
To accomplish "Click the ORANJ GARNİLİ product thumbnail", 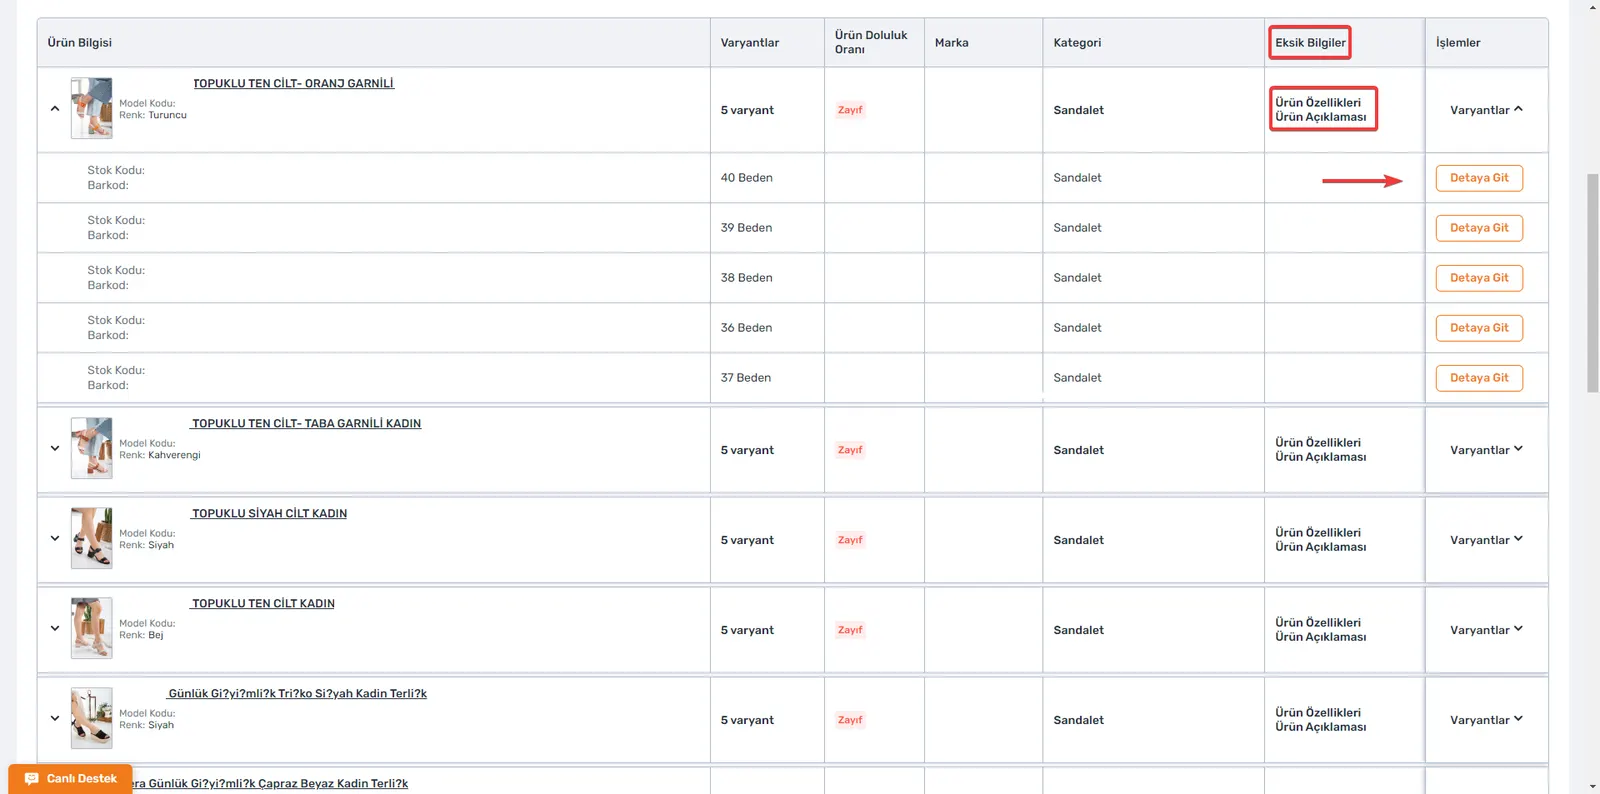I will (x=92, y=108).
